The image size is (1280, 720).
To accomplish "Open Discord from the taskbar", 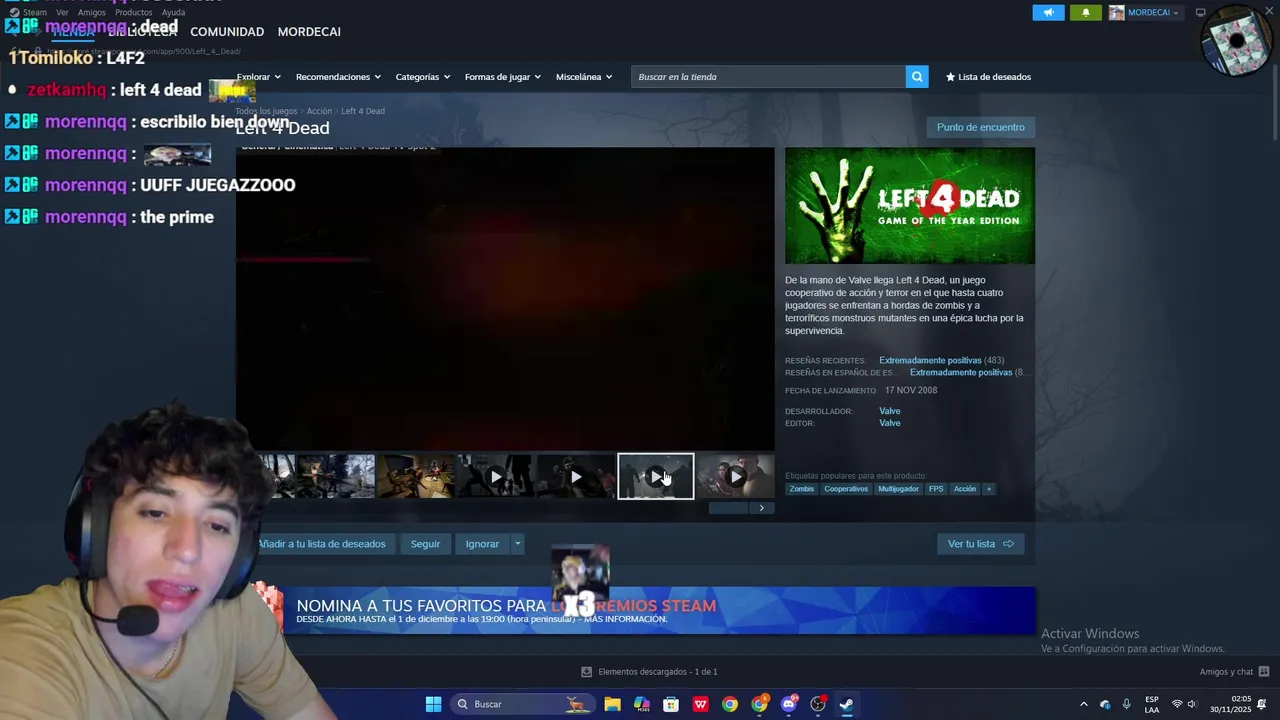I will click(x=789, y=704).
